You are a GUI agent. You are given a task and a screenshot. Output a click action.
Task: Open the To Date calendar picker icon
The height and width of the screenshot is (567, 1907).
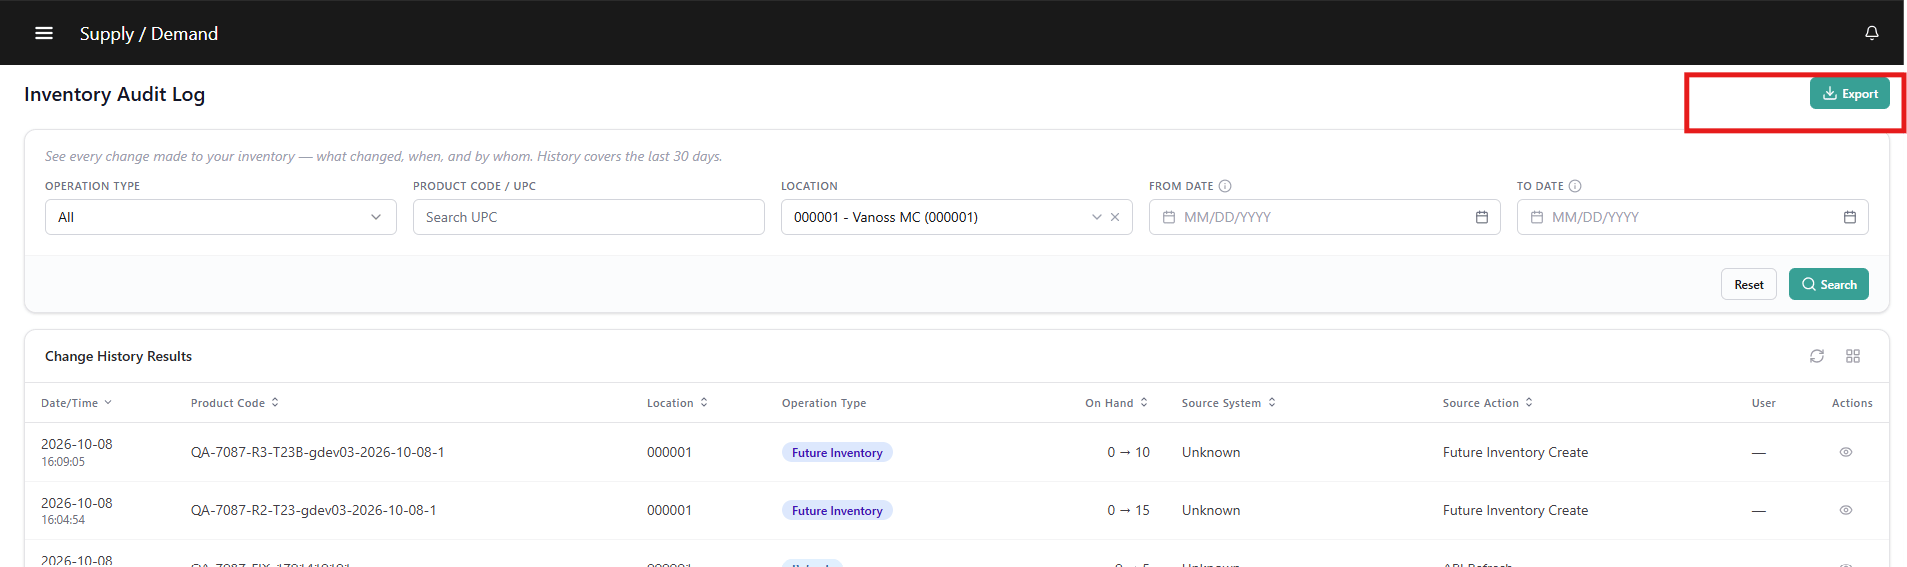(x=1849, y=217)
